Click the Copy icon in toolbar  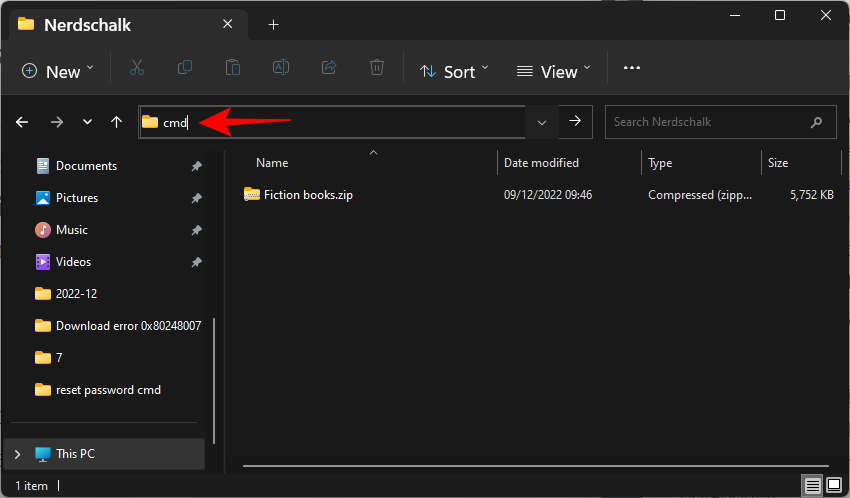coord(185,69)
